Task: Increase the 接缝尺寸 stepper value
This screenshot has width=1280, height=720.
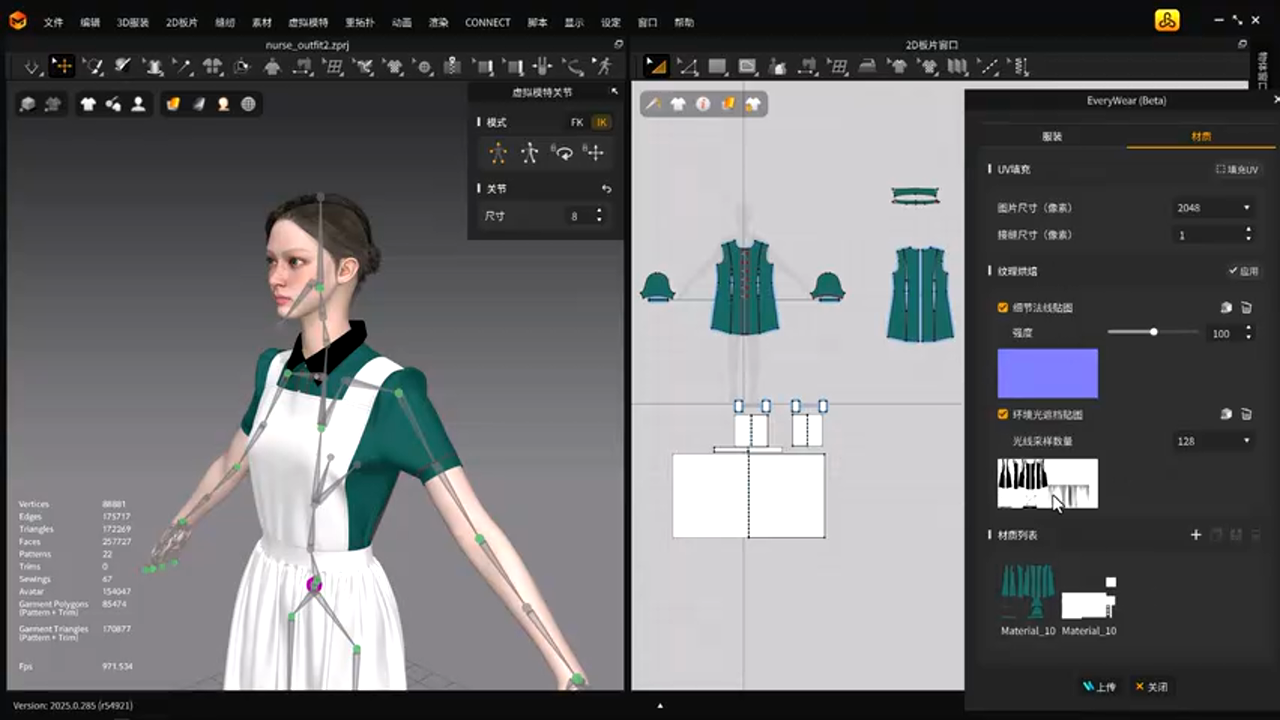Action: click(1248, 230)
